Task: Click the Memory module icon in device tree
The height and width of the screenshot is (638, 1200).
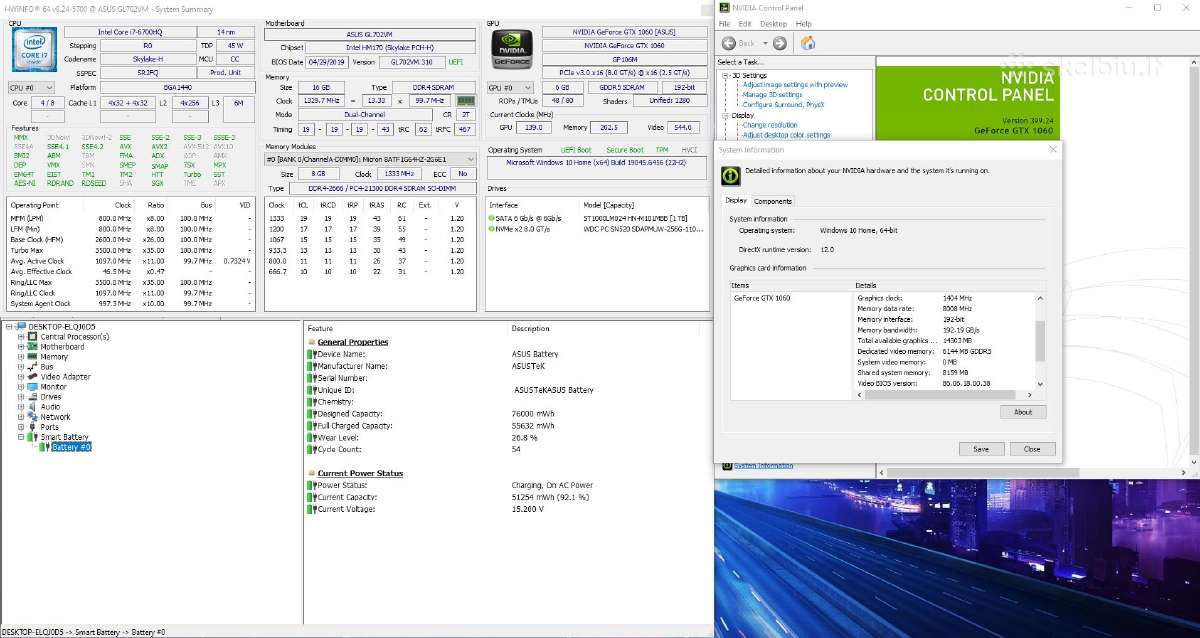Action: tap(33, 357)
